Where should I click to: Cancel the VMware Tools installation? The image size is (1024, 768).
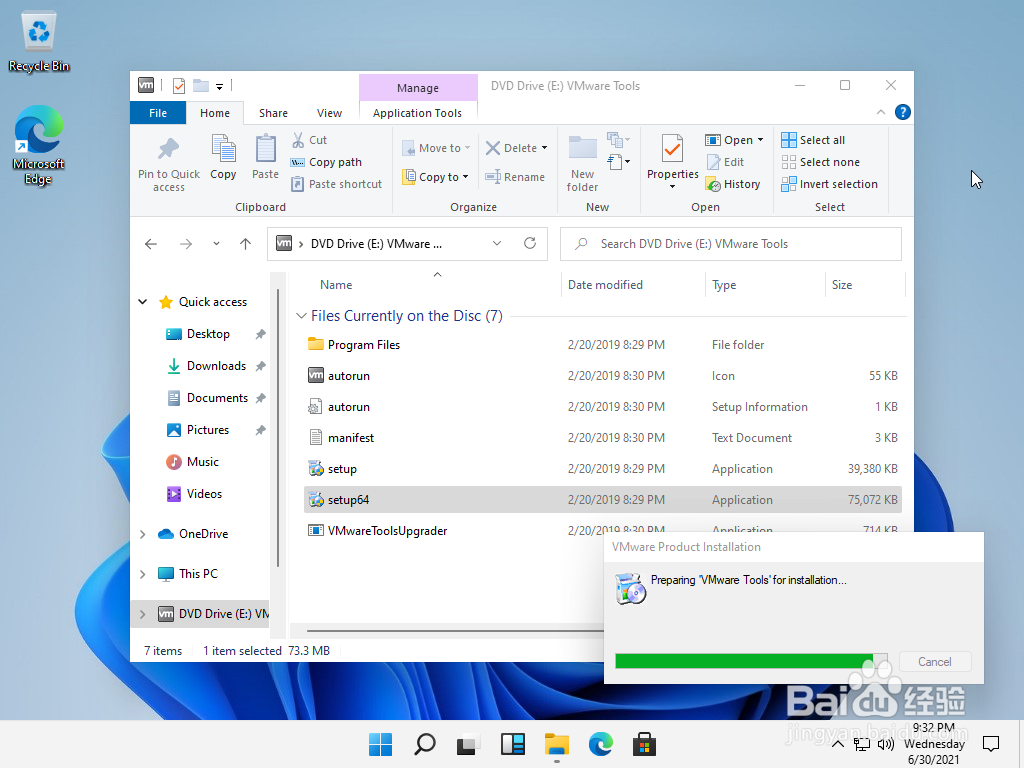coord(935,662)
